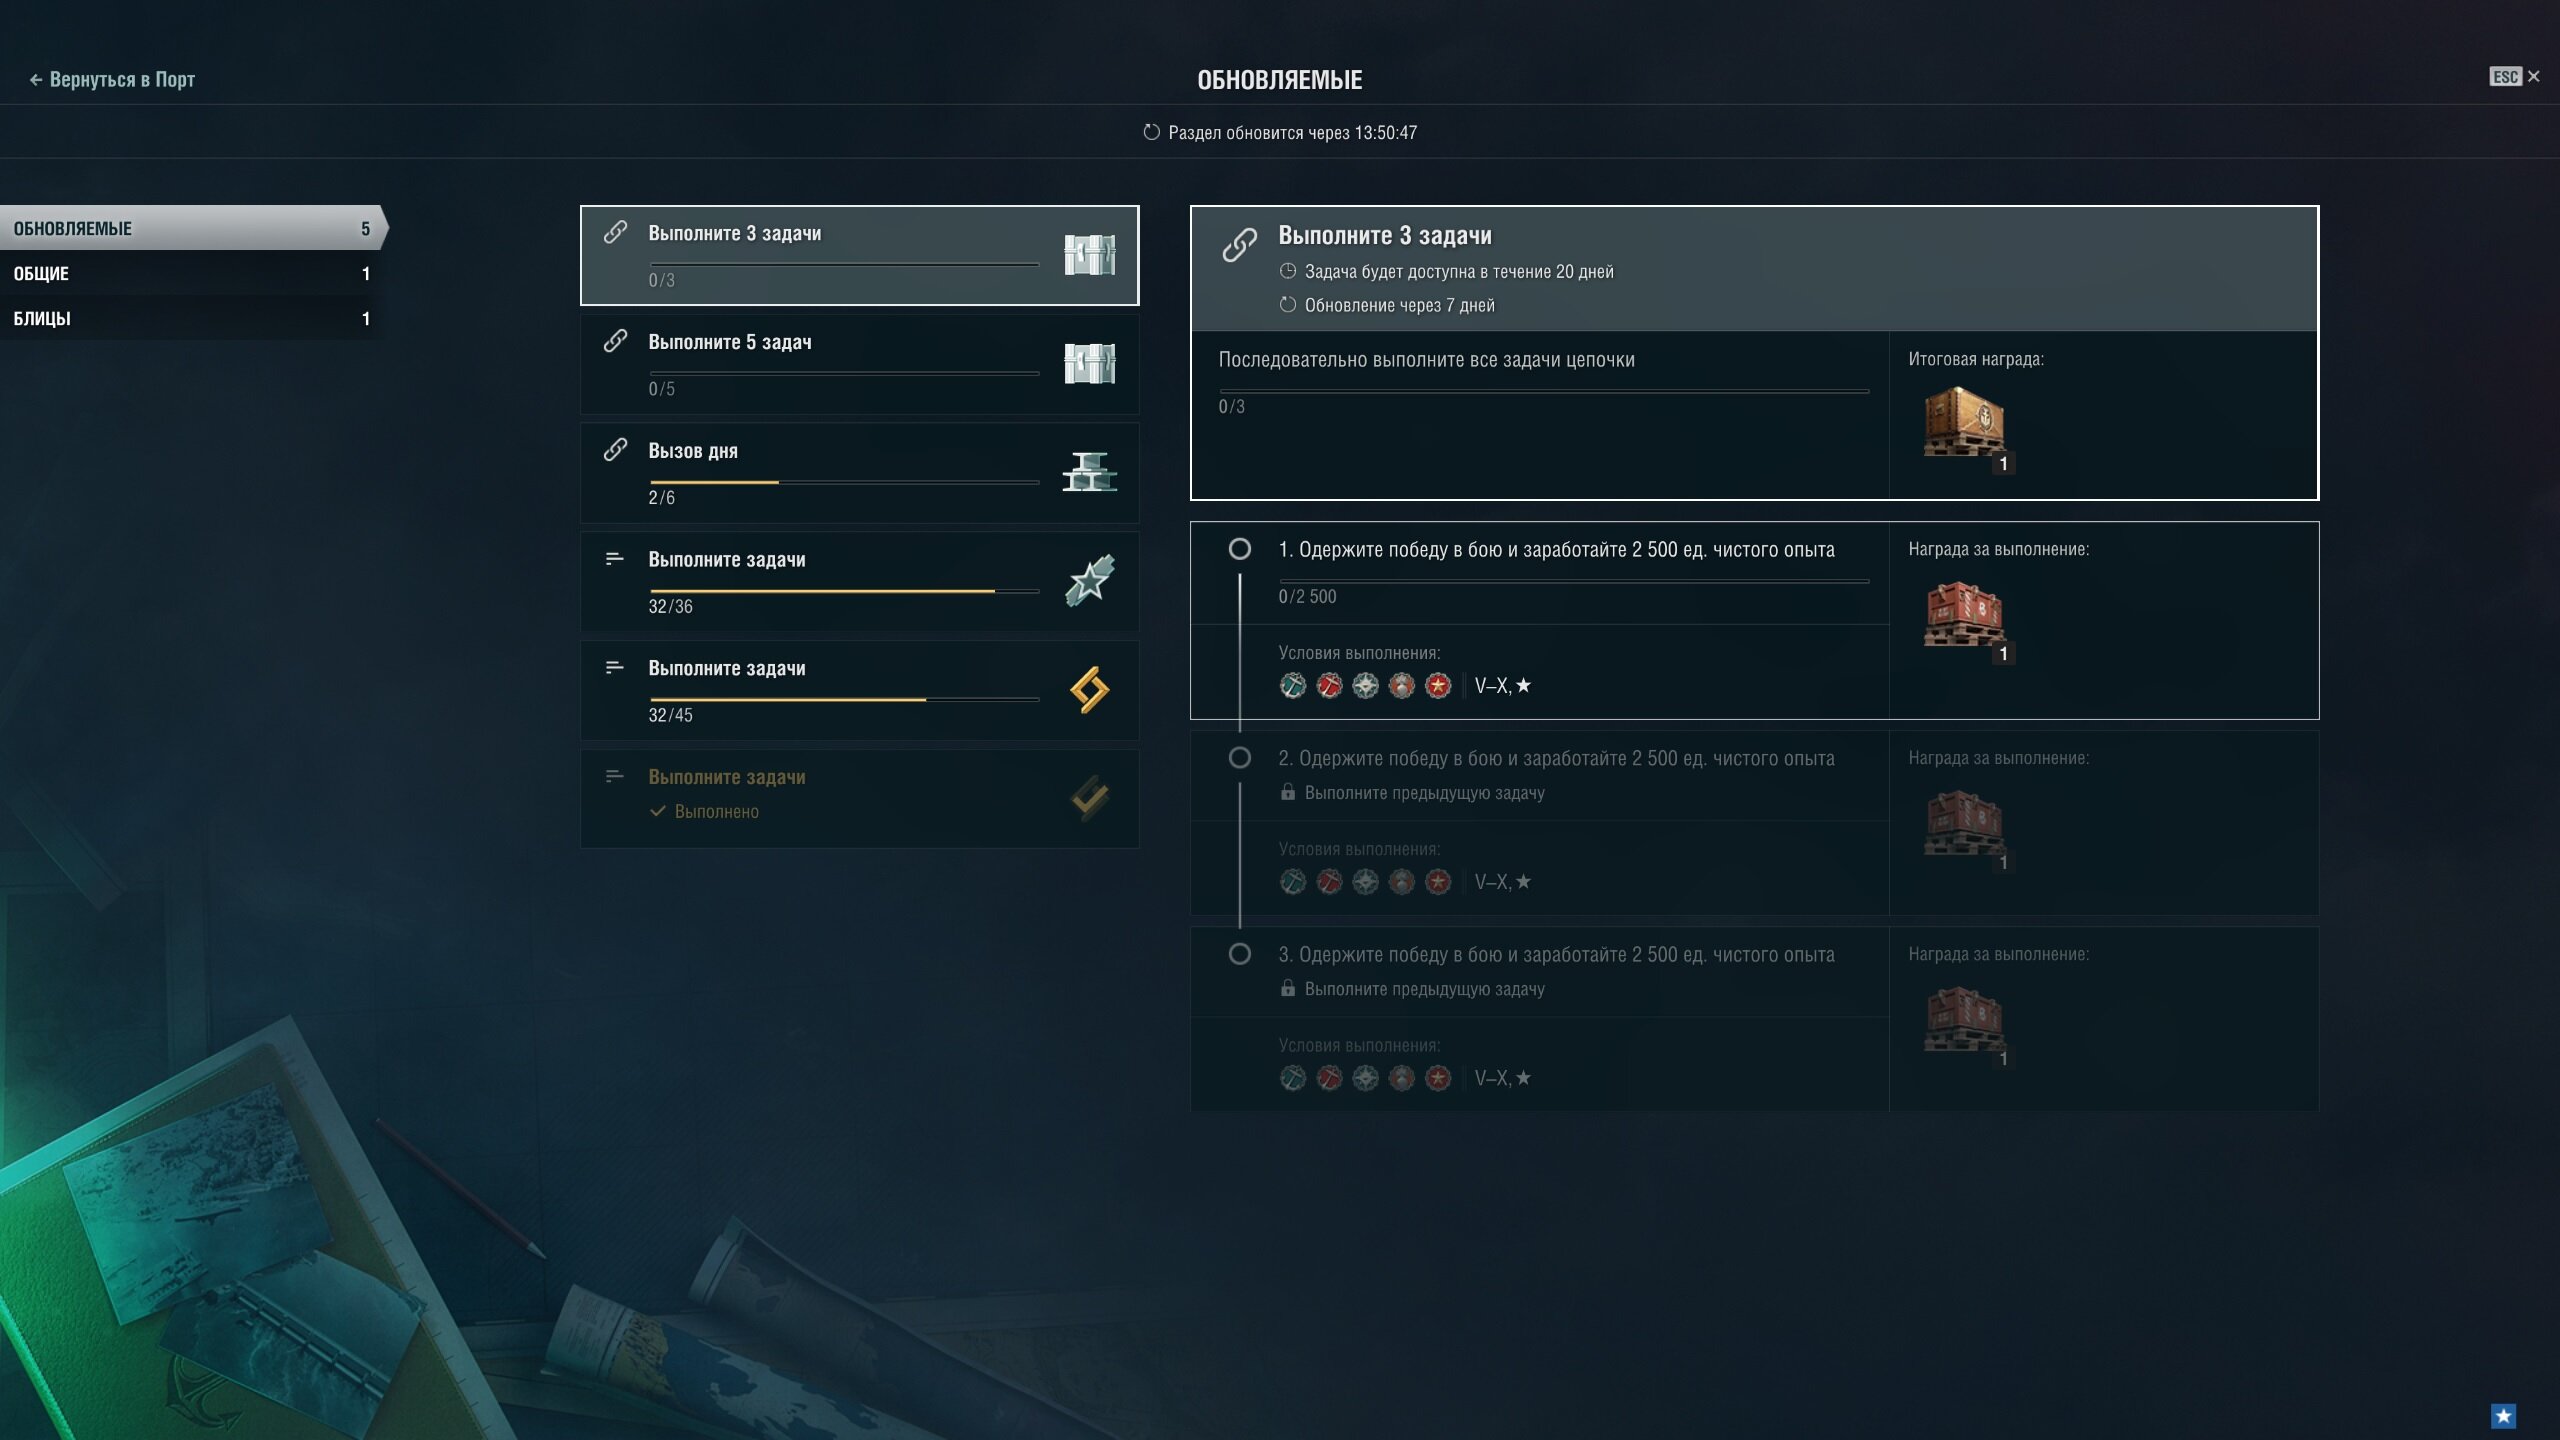The width and height of the screenshot is (2560, 1440).
Task: Go back via Вернуться в Порт
Action: coord(112,79)
